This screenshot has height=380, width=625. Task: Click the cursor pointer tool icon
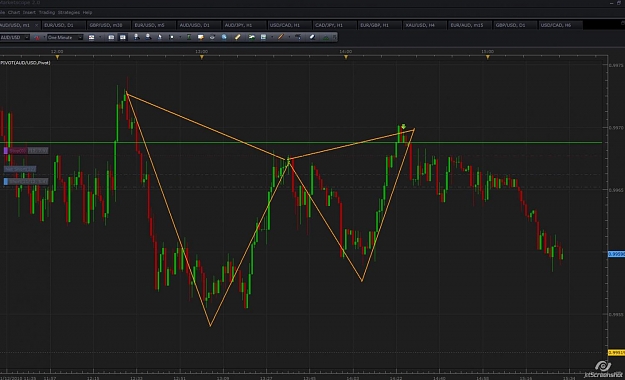pyautogui.click(x=160, y=37)
